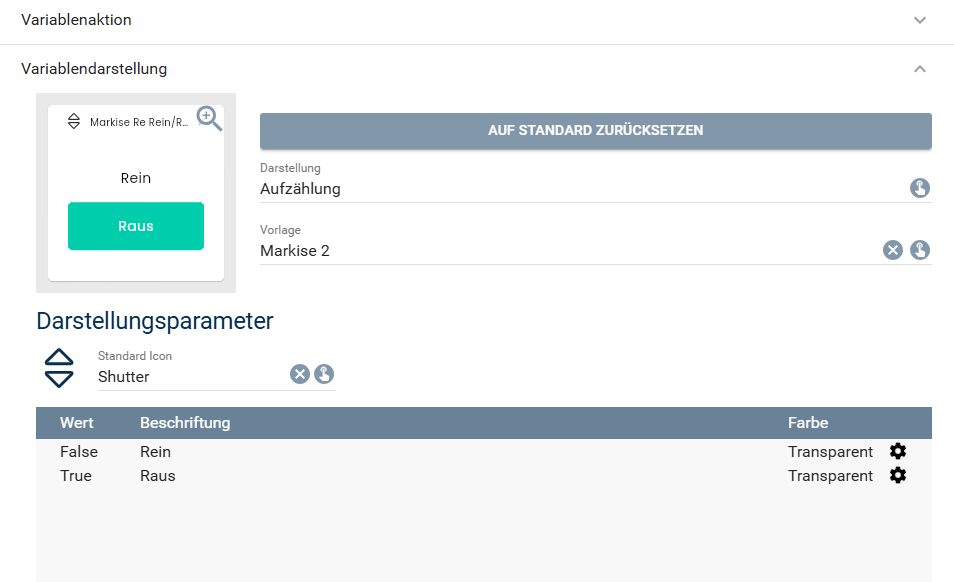Collapse the Variablendarstellung section chevron
The image size is (954, 582).
click(920, 69)
